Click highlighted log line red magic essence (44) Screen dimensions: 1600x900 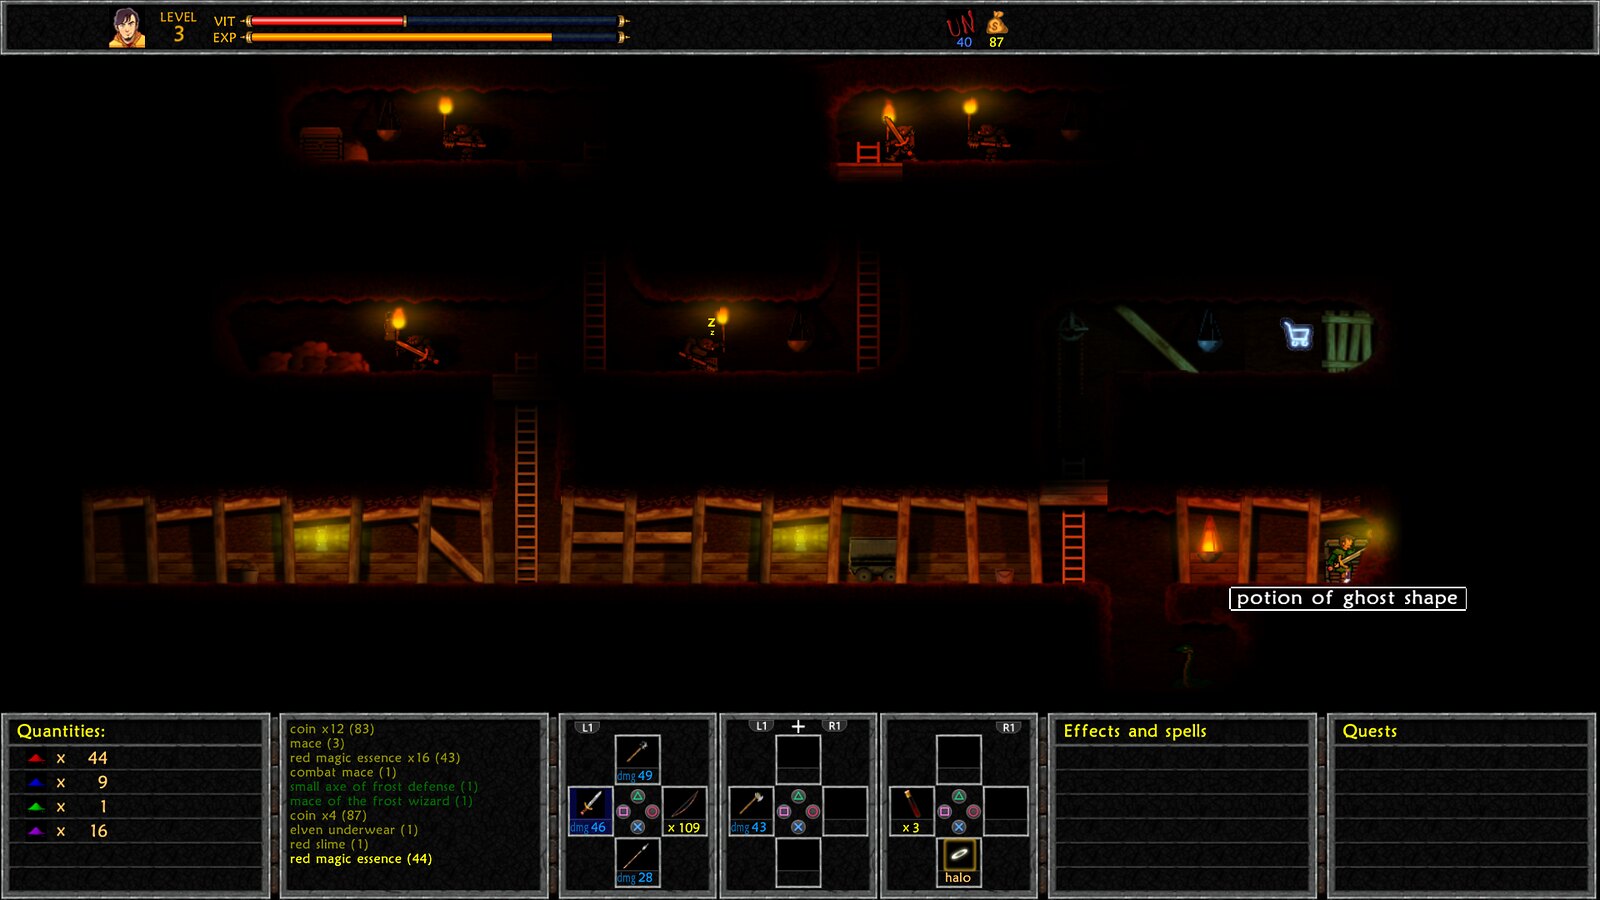(361, 859)
